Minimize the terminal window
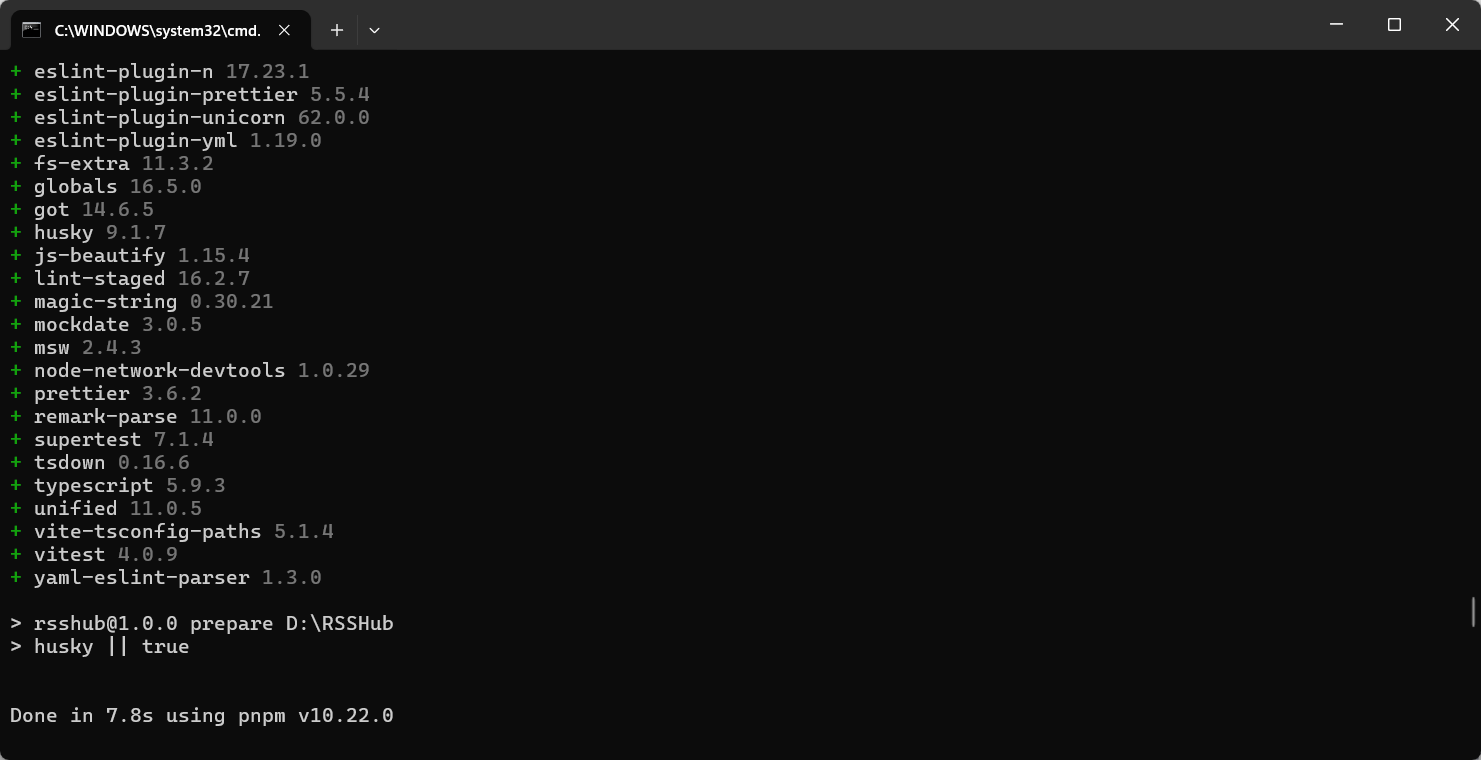Screen dimensions: 1481x760 [1336, 25]
